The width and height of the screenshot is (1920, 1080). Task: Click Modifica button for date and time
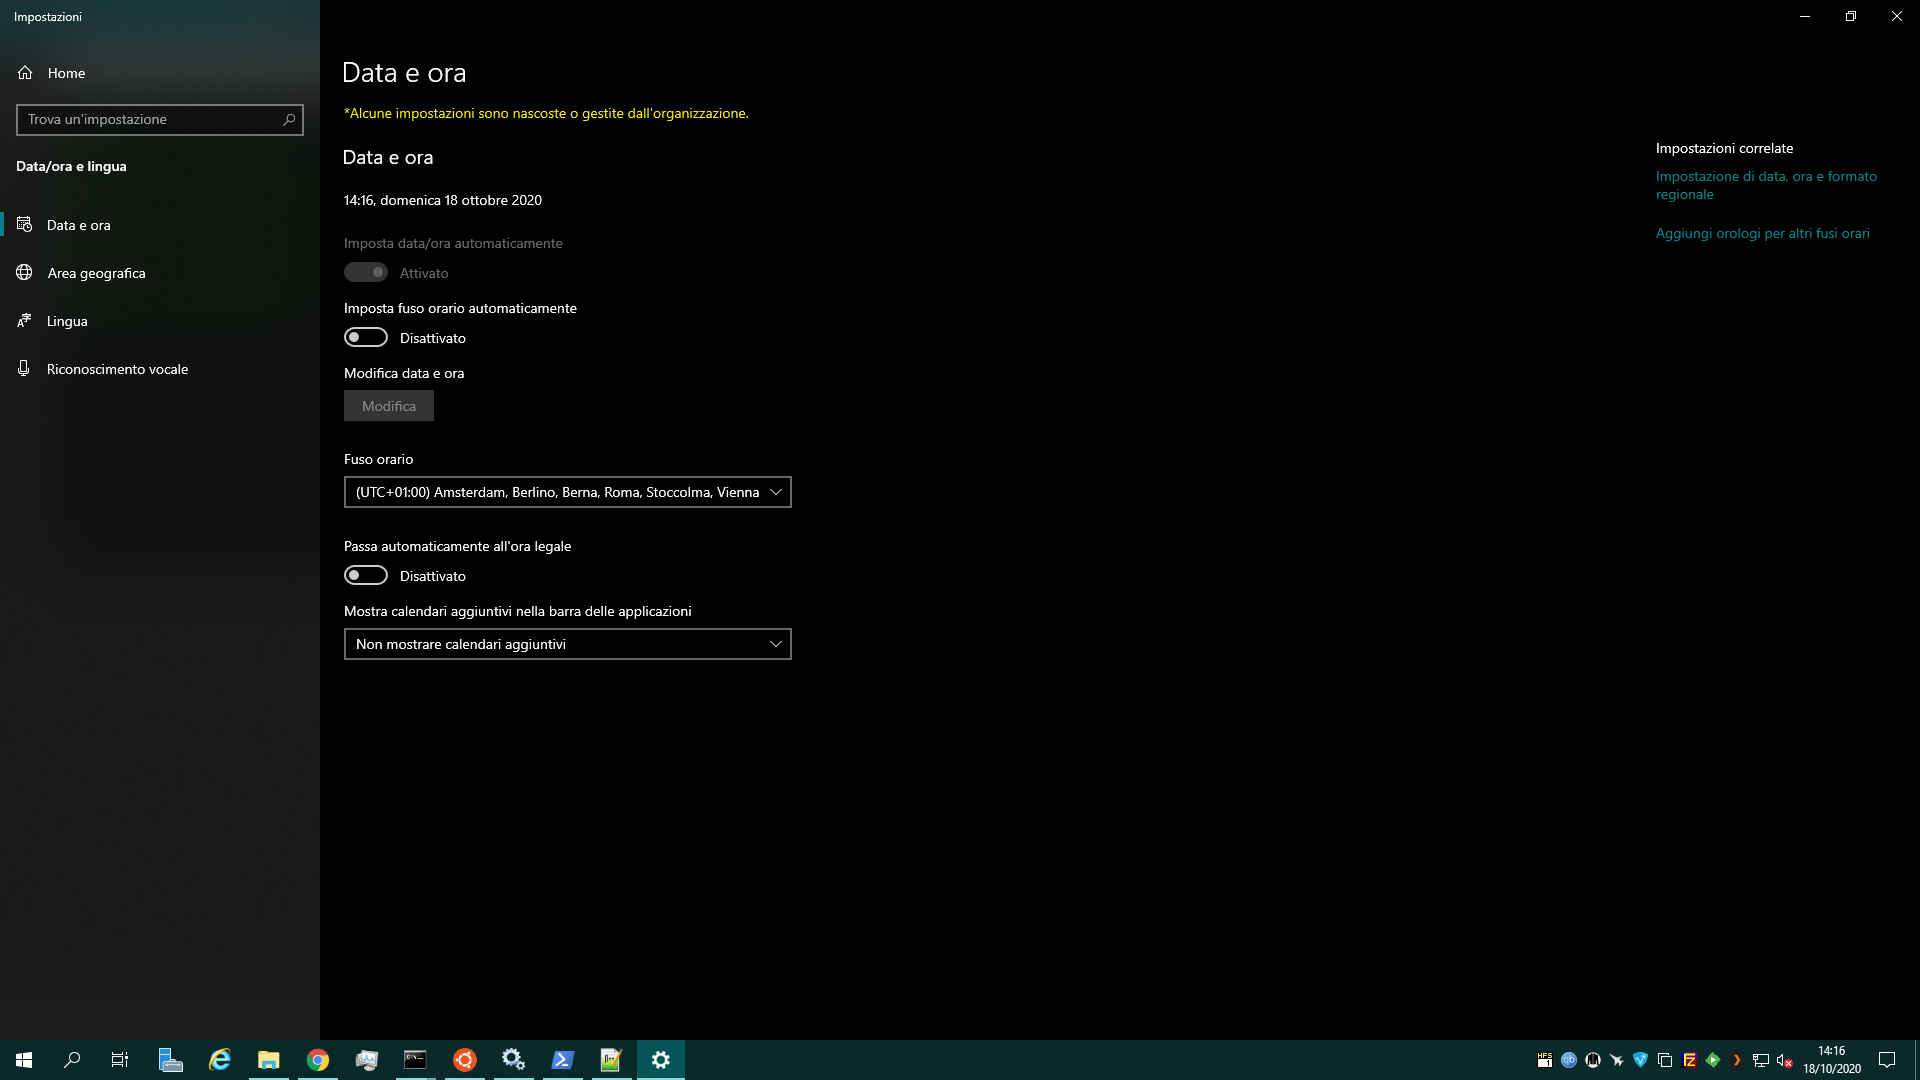(x=389, y=406)
